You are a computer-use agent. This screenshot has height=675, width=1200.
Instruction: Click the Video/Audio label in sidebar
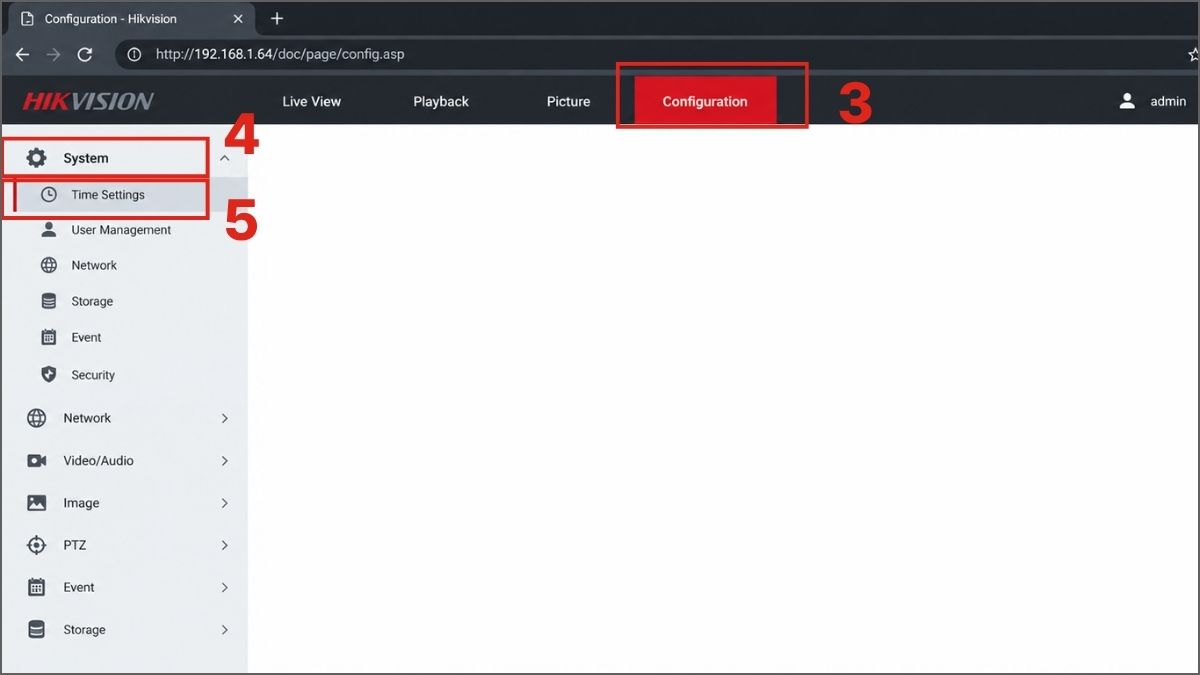[98, 461]
